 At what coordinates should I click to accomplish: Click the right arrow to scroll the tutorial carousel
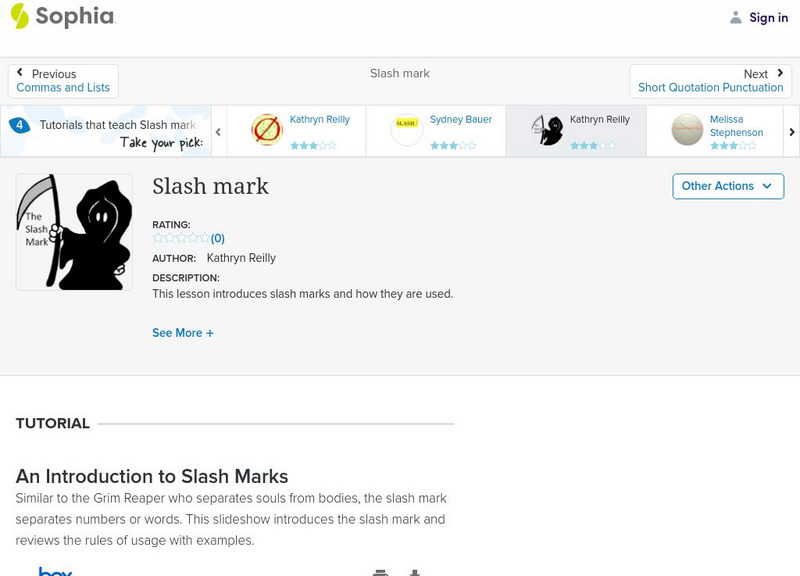[791, 131]
